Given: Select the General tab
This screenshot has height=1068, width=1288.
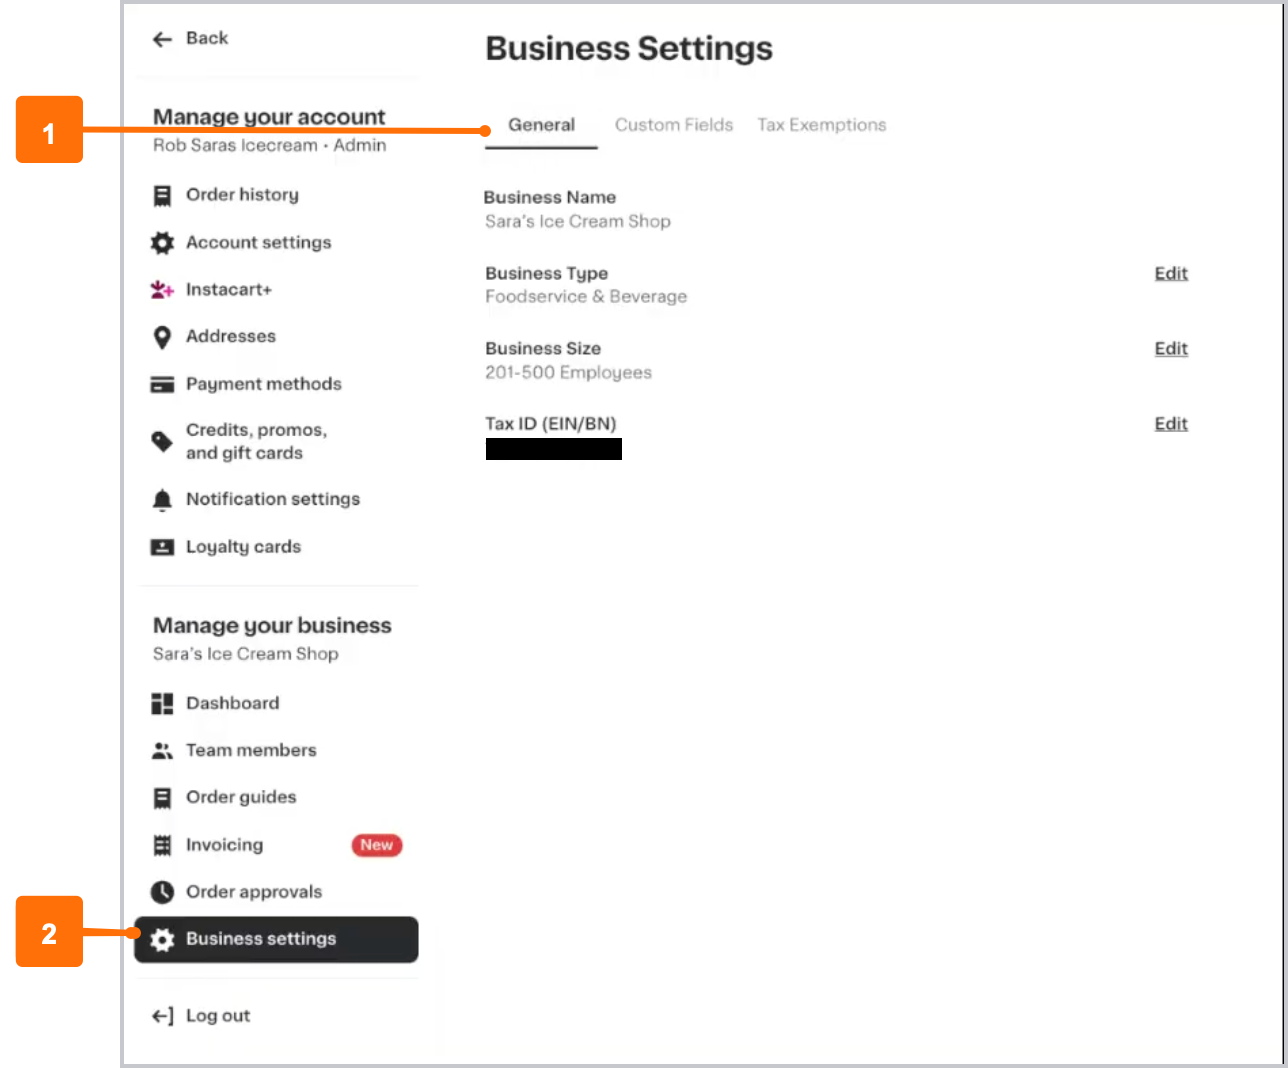Looking at the screenshot, I should point(541,124).
